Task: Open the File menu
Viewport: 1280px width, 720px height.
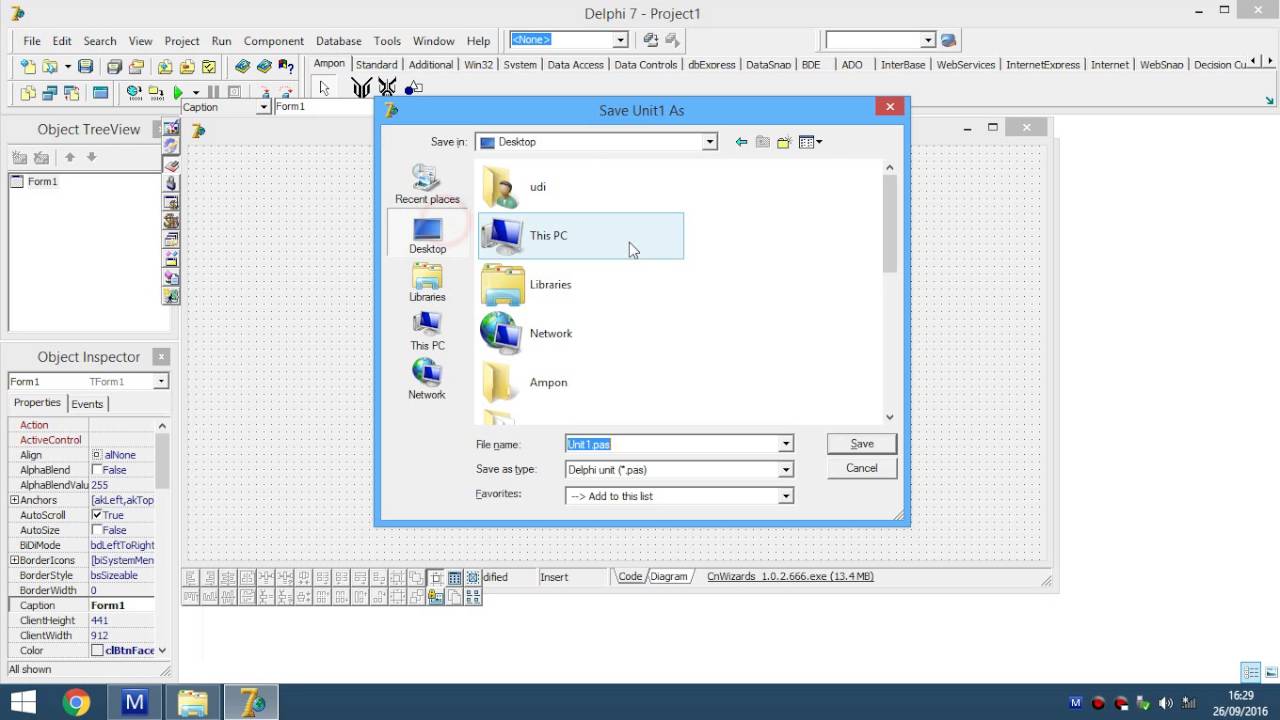Action: pyautogui.click(x=32, y=41)
